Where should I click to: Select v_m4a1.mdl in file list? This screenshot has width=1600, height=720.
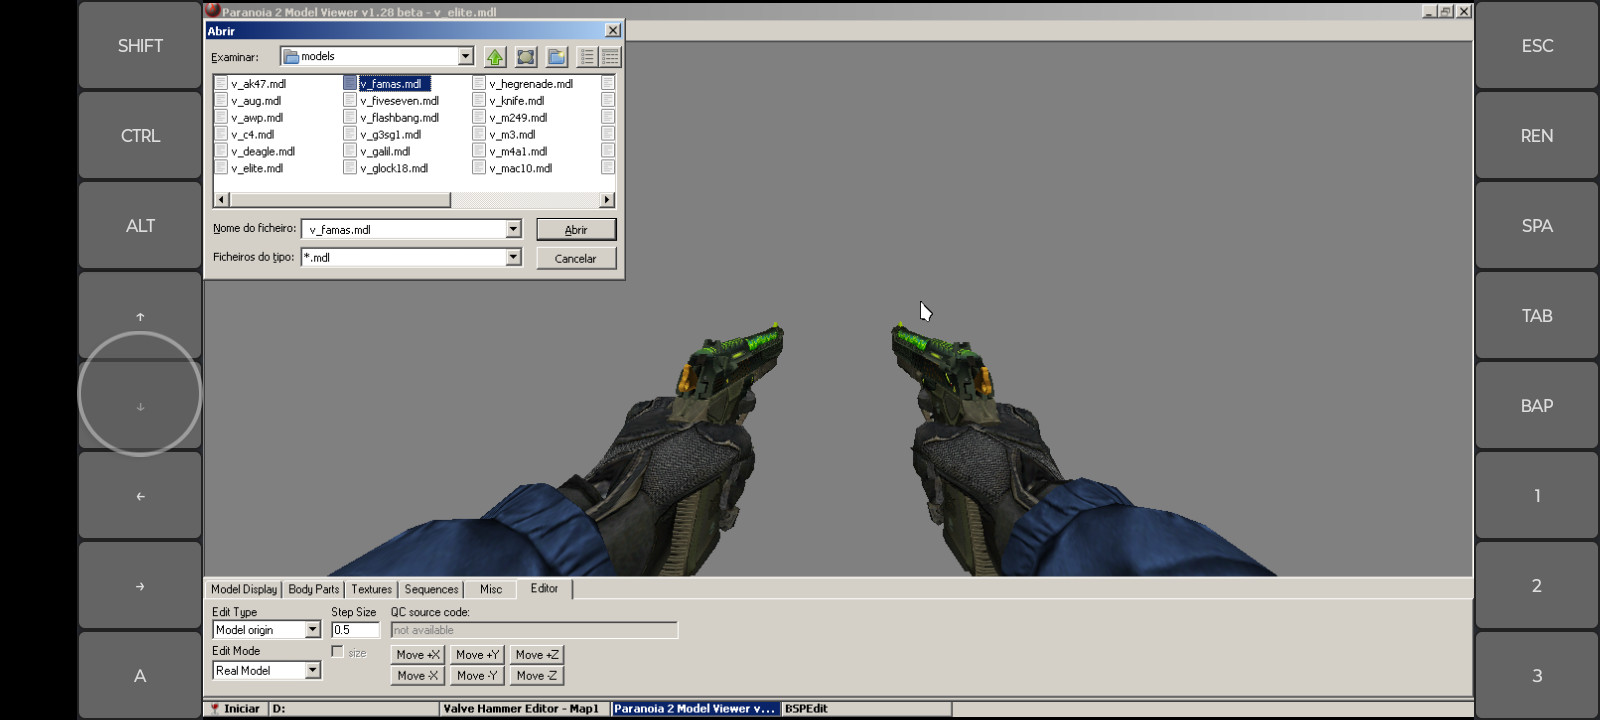coord(518,151)
